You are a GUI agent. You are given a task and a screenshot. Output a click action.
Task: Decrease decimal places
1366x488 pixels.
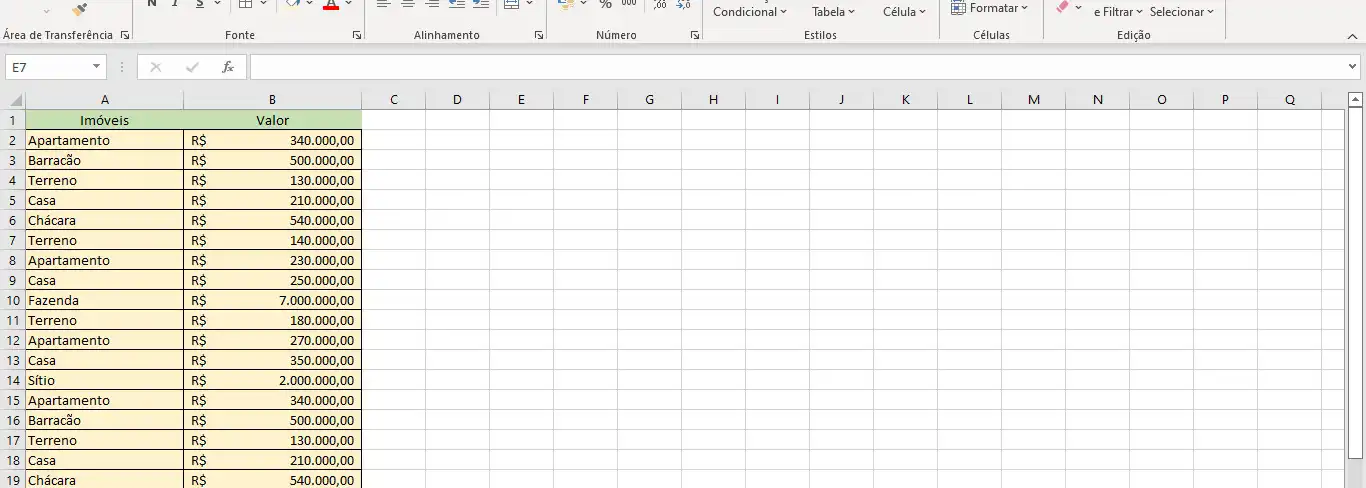point(684,4)
